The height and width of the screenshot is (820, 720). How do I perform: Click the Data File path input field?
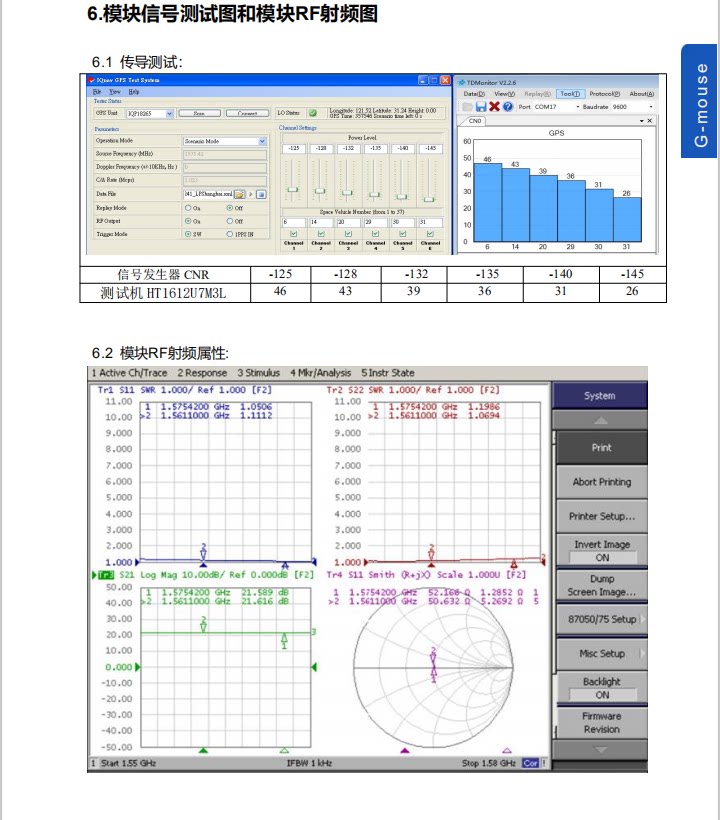pos(208,194)
